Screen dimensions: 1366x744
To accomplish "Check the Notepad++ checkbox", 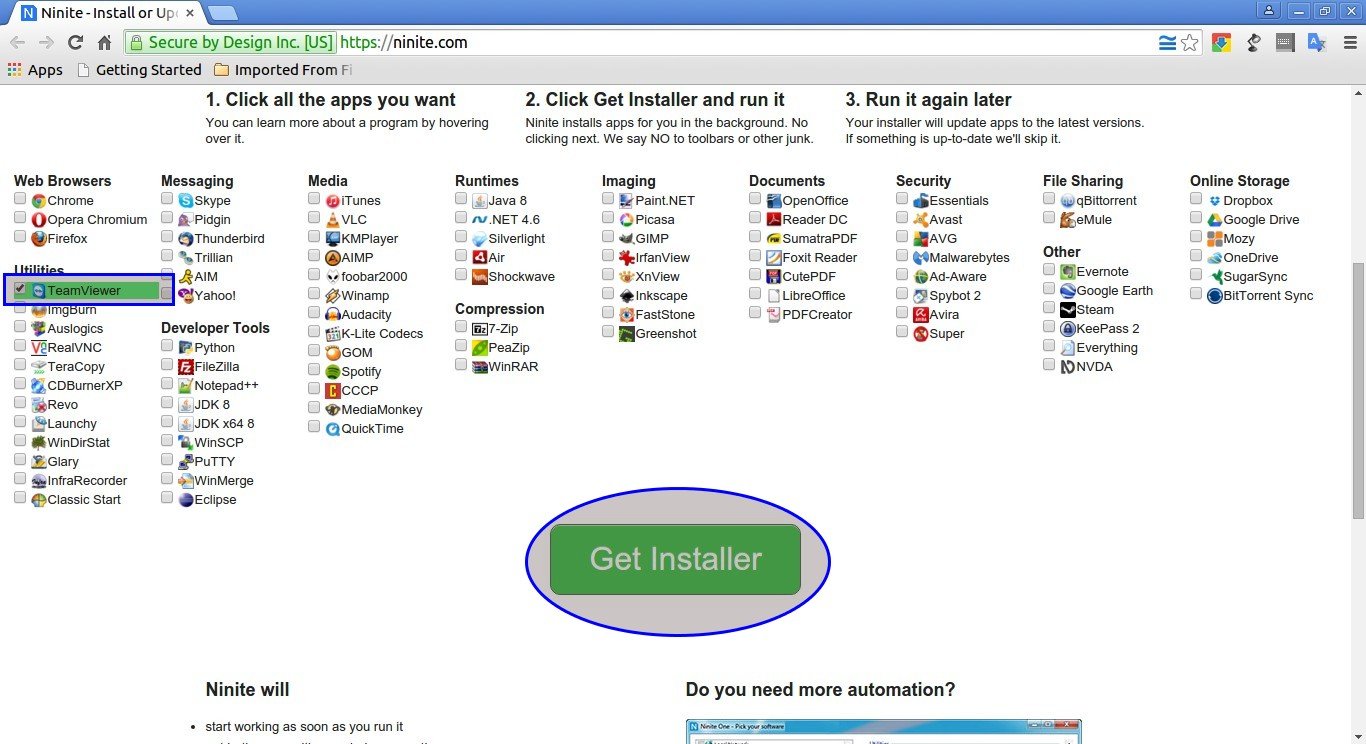I will (167, 385).
